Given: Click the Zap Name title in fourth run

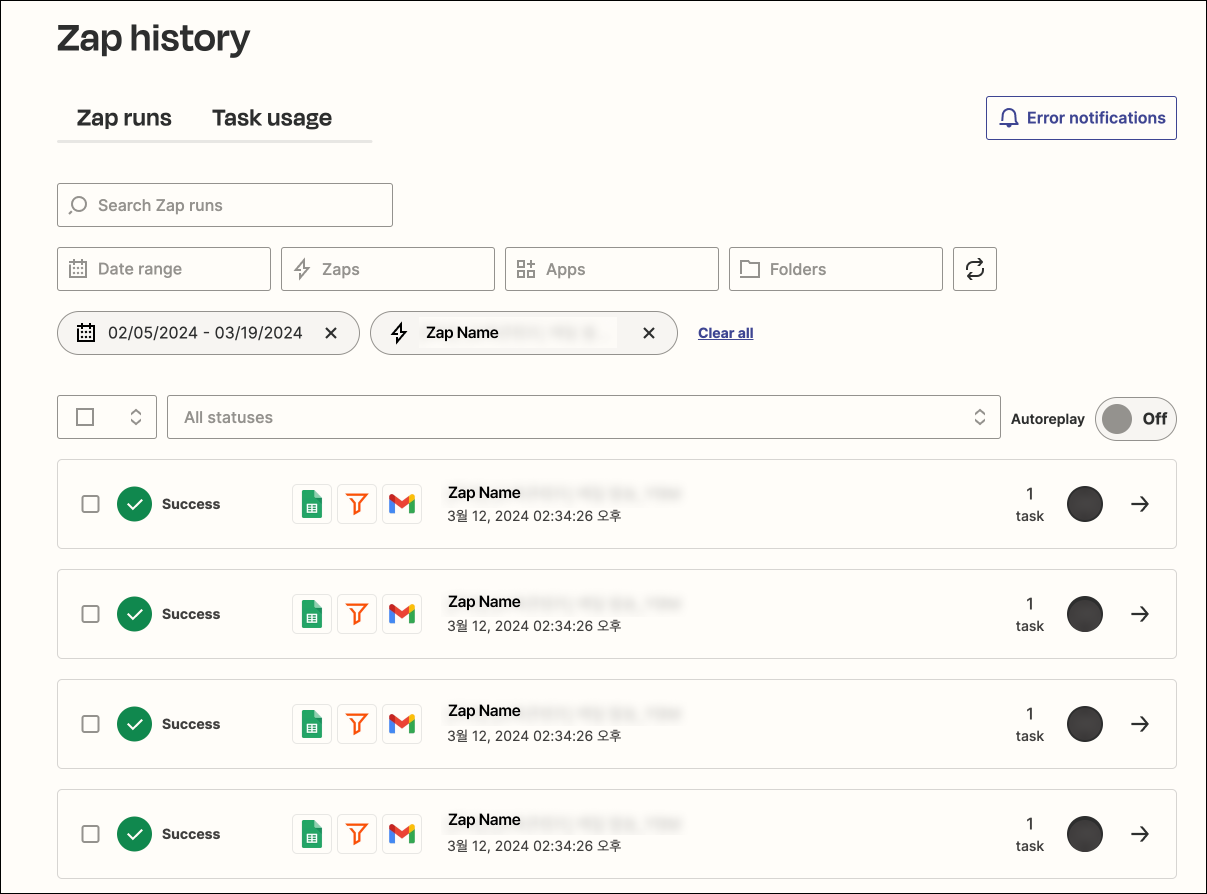Looking at the screenshot, I should 484,820.
